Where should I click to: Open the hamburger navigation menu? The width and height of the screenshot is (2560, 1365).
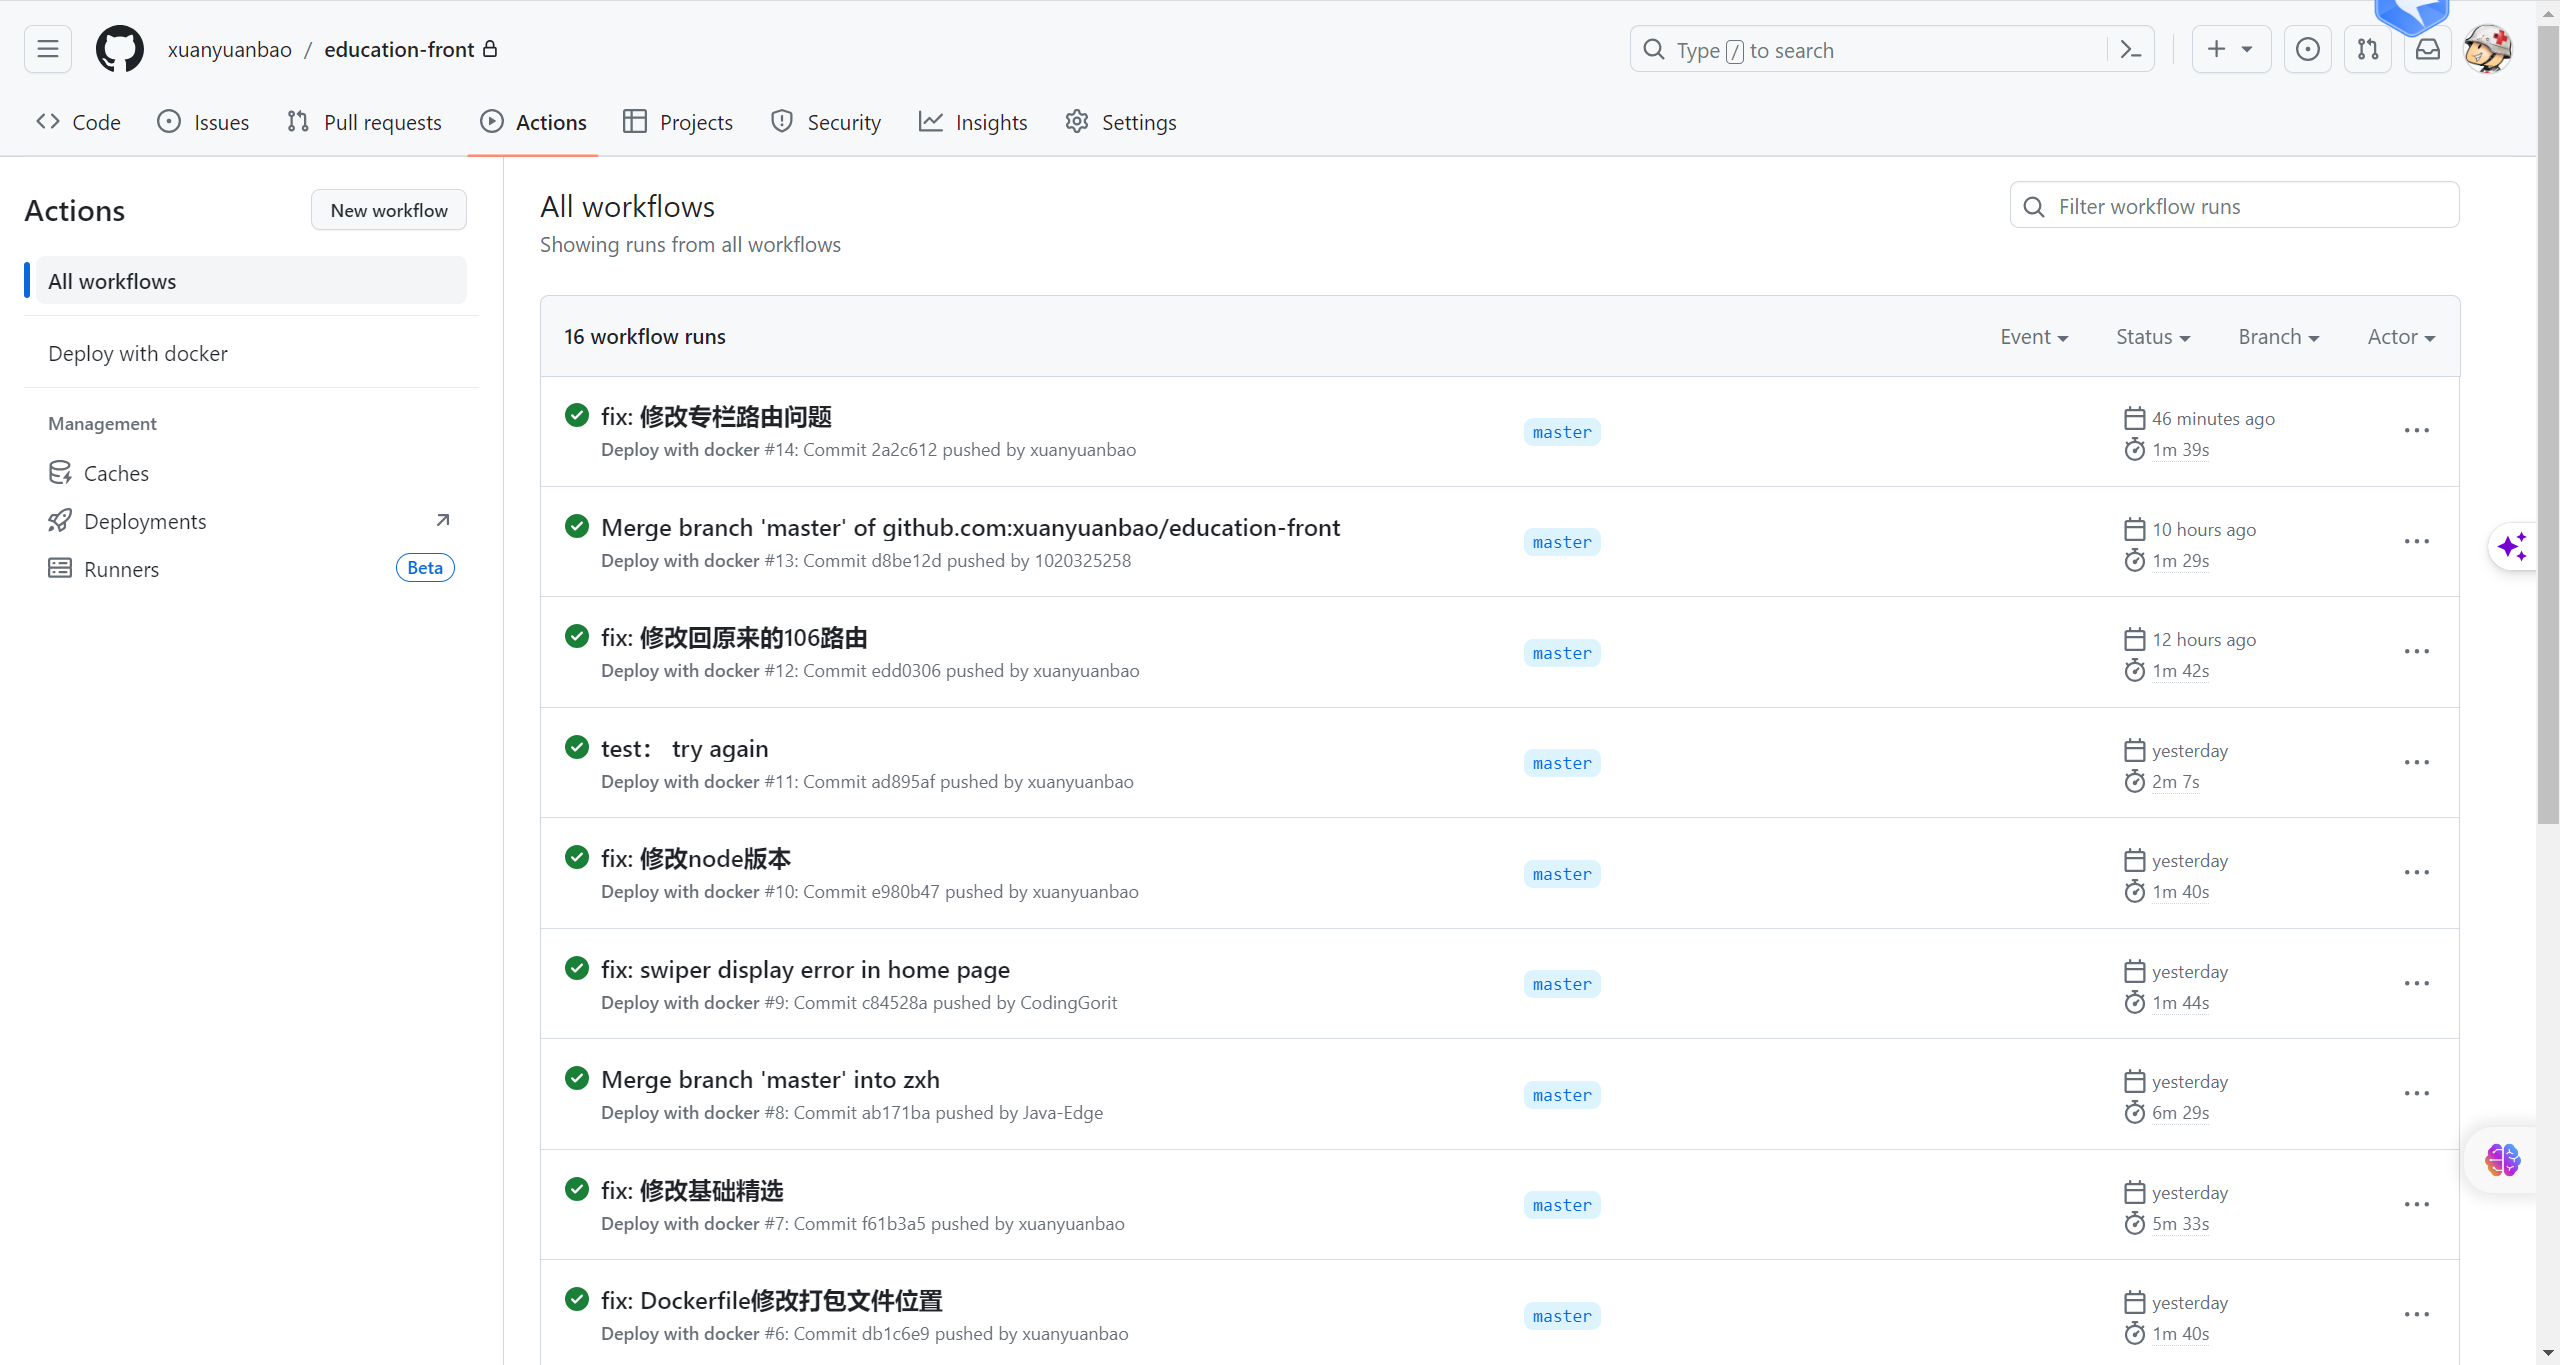pyautogui.click(x=47, y=49)
